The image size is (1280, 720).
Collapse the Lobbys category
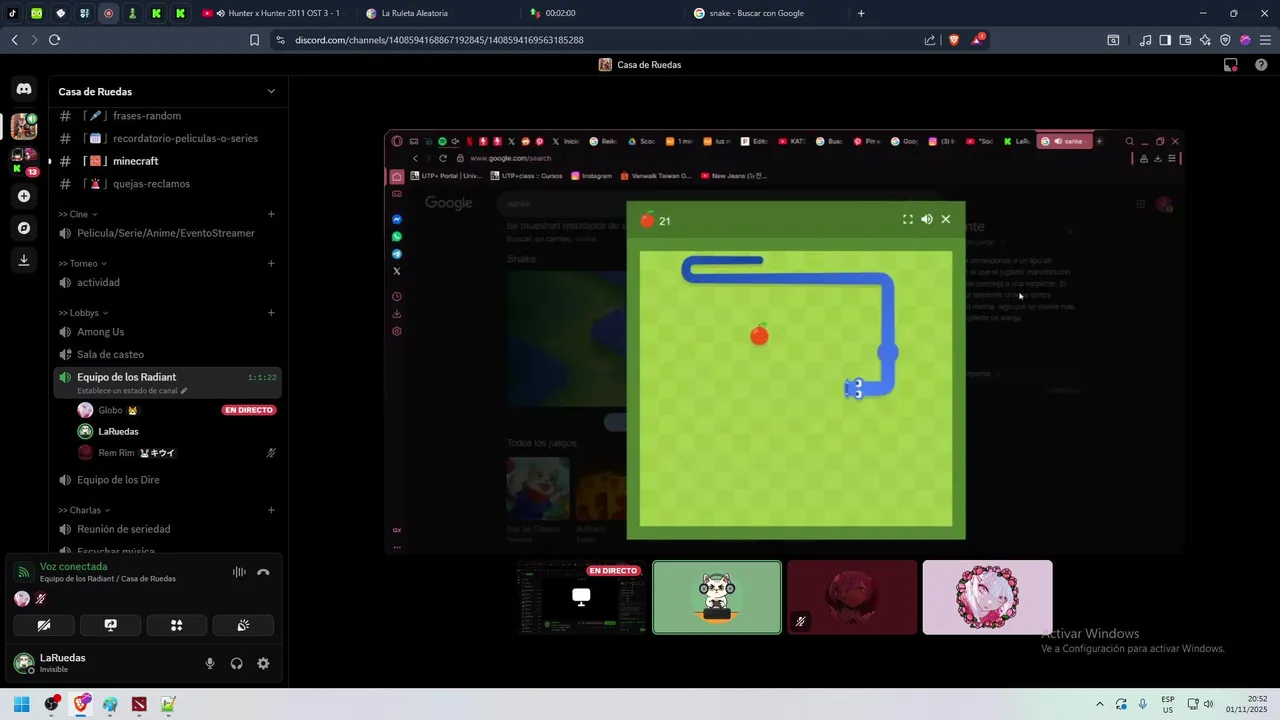84,313
